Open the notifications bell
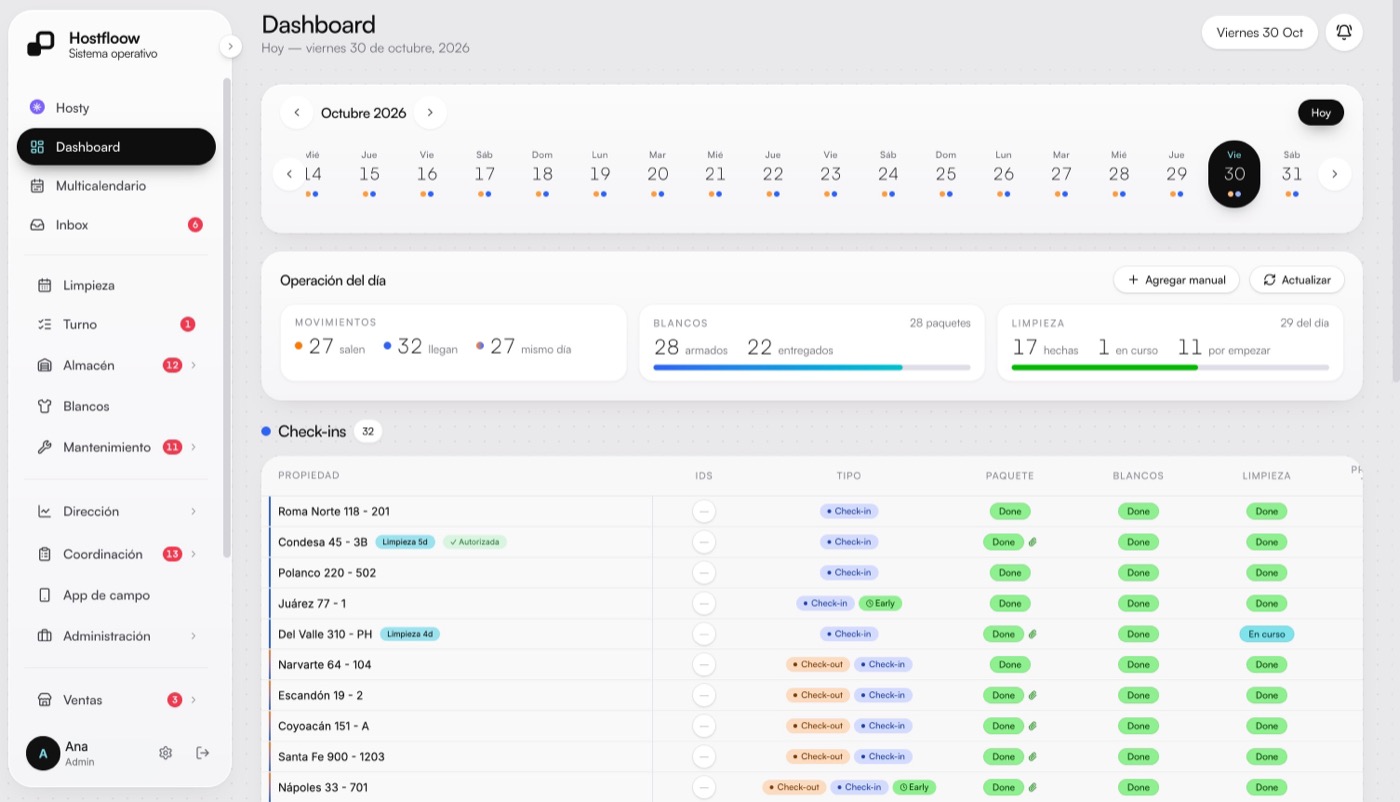Screen dimensions: 1400x802 pos(1344,32)
